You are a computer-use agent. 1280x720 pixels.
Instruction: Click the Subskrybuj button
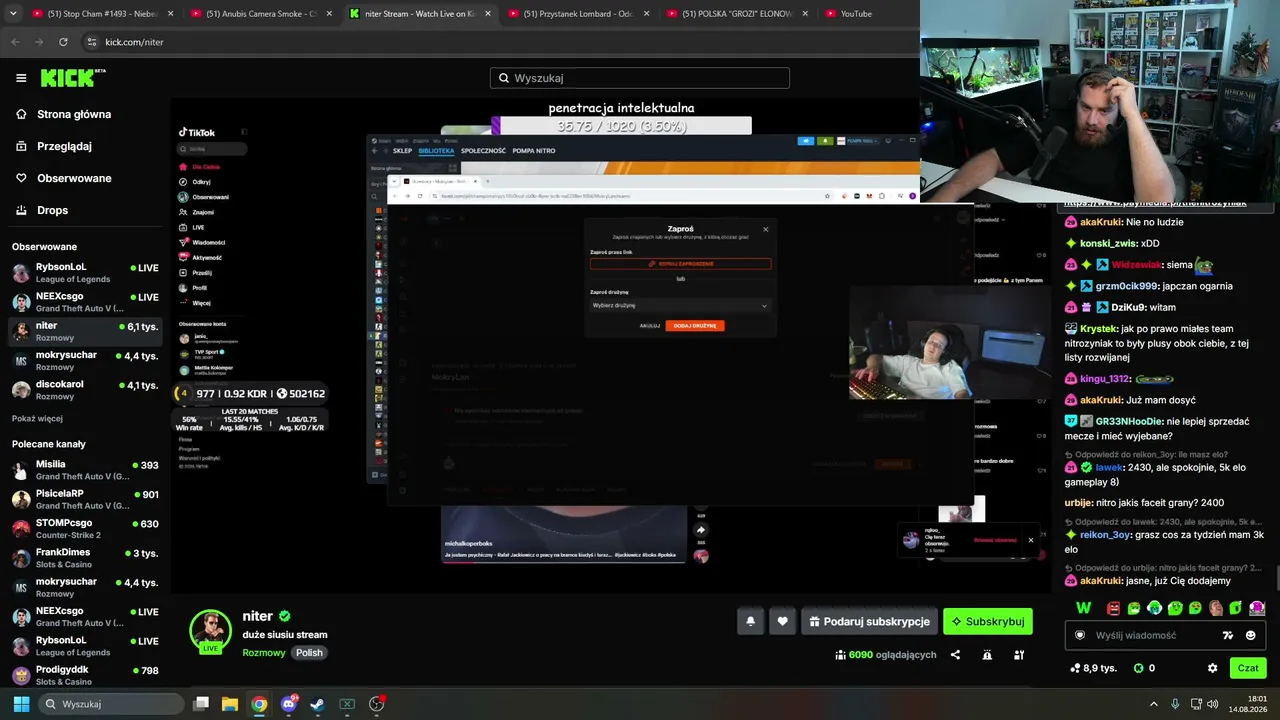pyautogui.click(x=988, y=621)
